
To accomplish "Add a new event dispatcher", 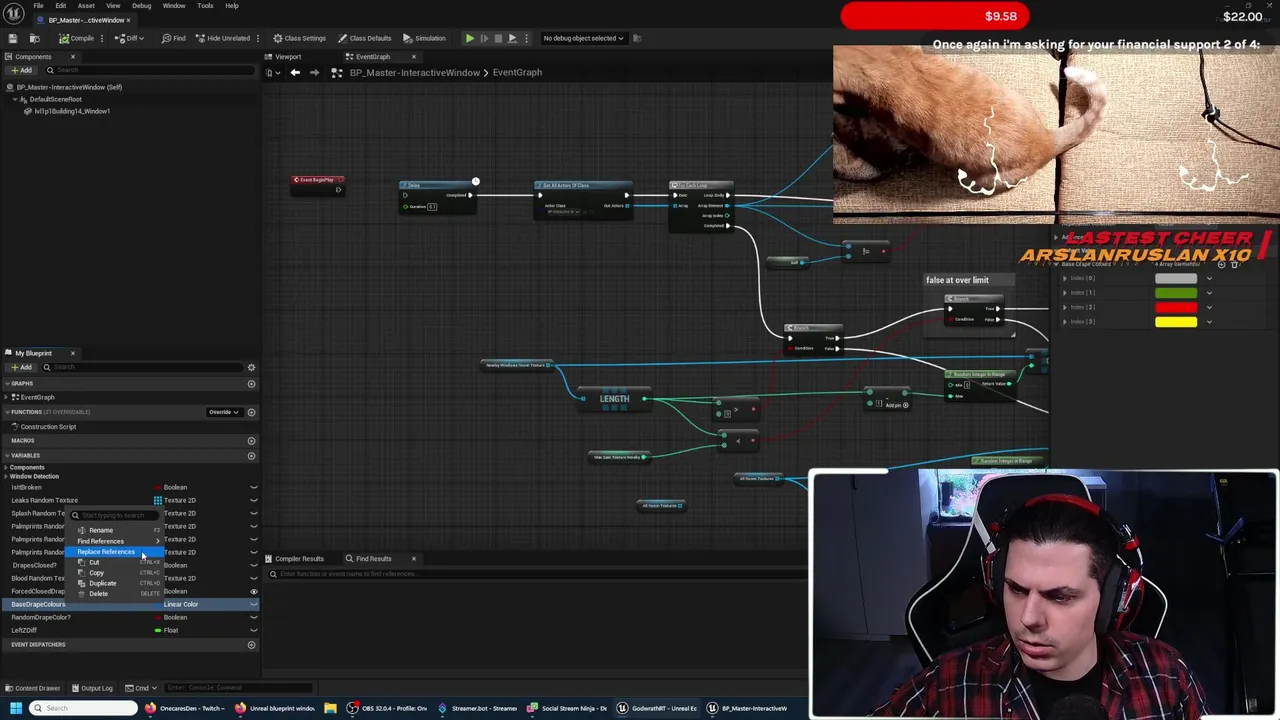I will point(251,645).
